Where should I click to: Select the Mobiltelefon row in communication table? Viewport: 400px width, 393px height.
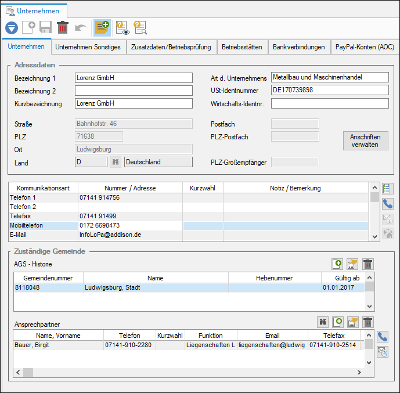(189, 226)
